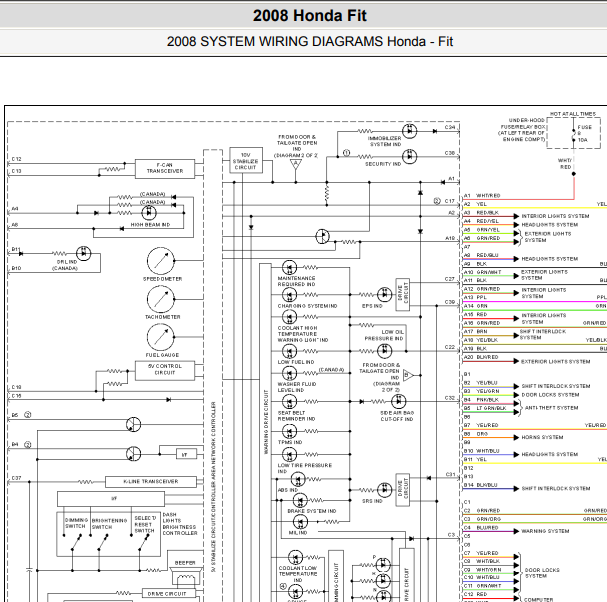Click the maintenance required indicator LED symbol
607x602 pixels.
click(290, 268)
